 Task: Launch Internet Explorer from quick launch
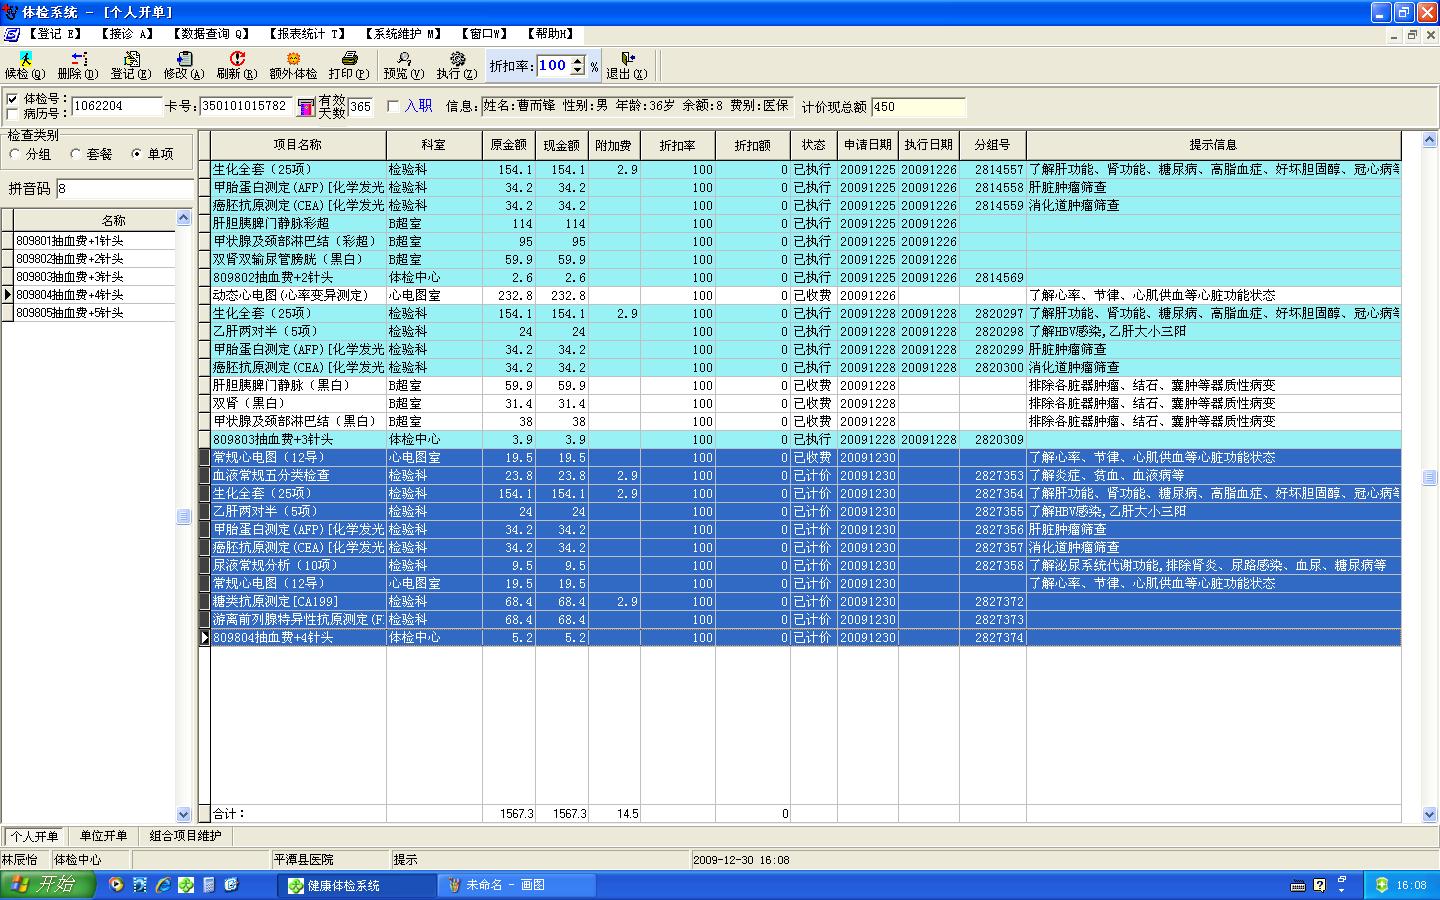(x=163, y=885)
